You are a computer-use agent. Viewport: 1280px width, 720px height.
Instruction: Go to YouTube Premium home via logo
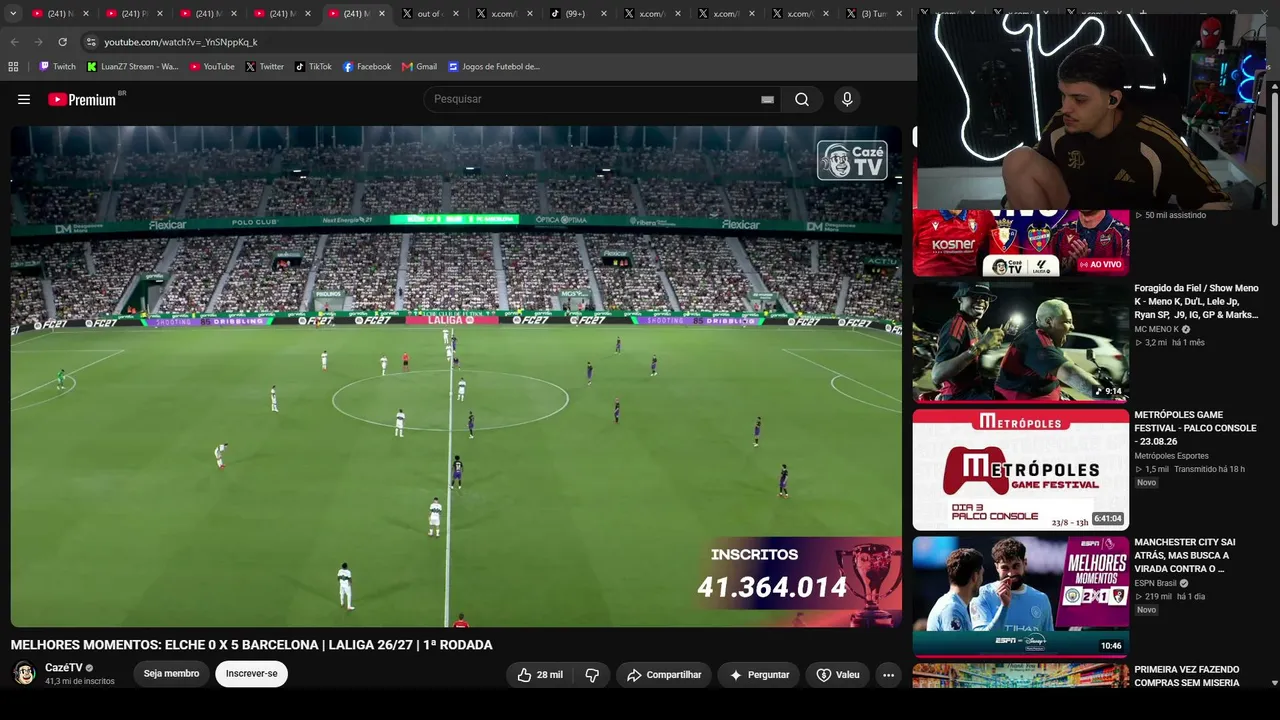click(x=83, y=99)
